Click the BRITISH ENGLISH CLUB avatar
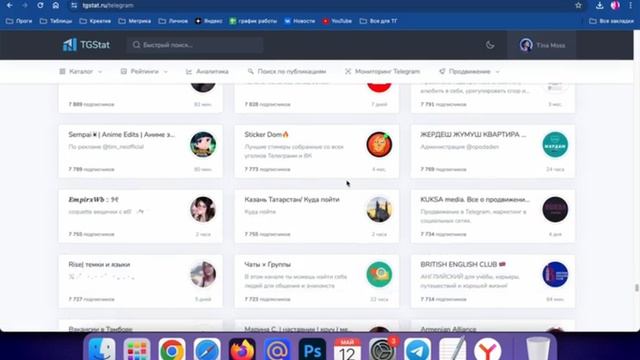The width and height of the screenshot is (640, 360). tap(555, 274)
